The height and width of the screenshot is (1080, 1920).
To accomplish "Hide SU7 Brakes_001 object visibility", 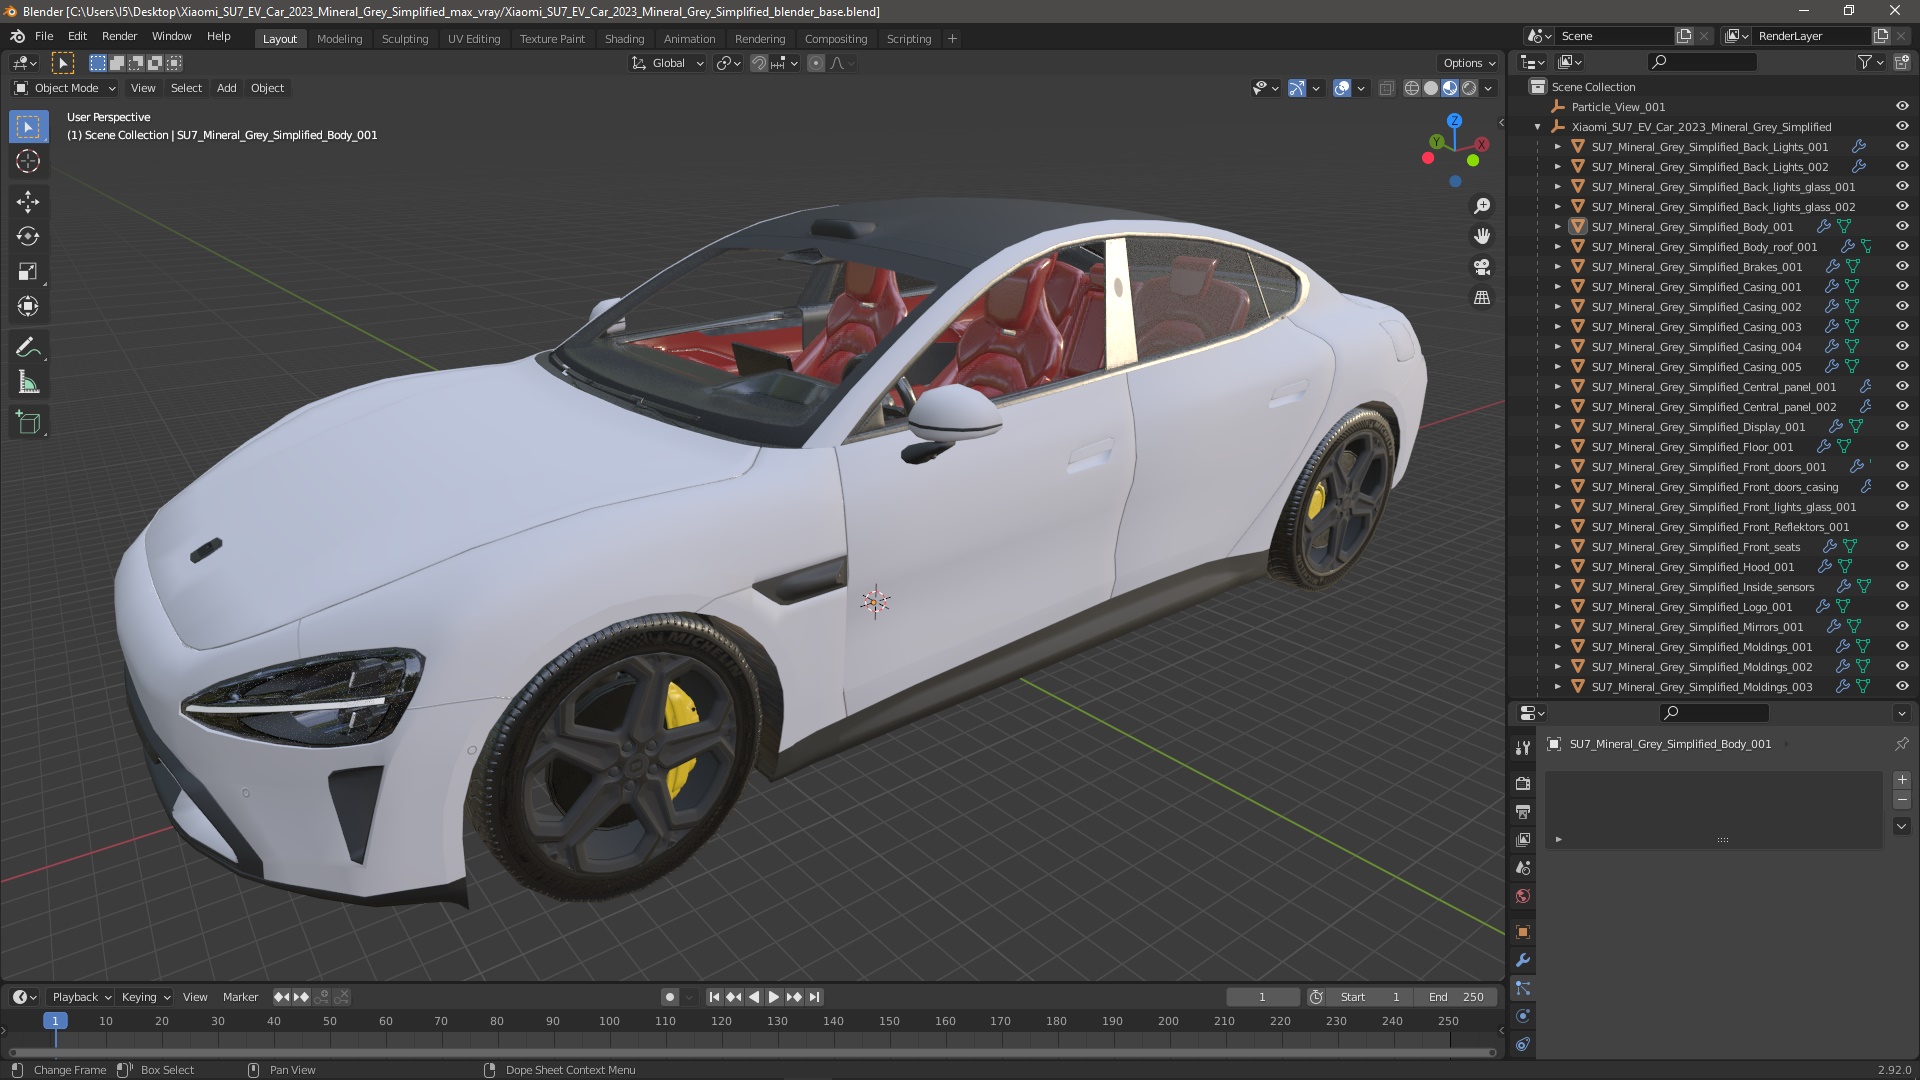I will point(1902,267).
